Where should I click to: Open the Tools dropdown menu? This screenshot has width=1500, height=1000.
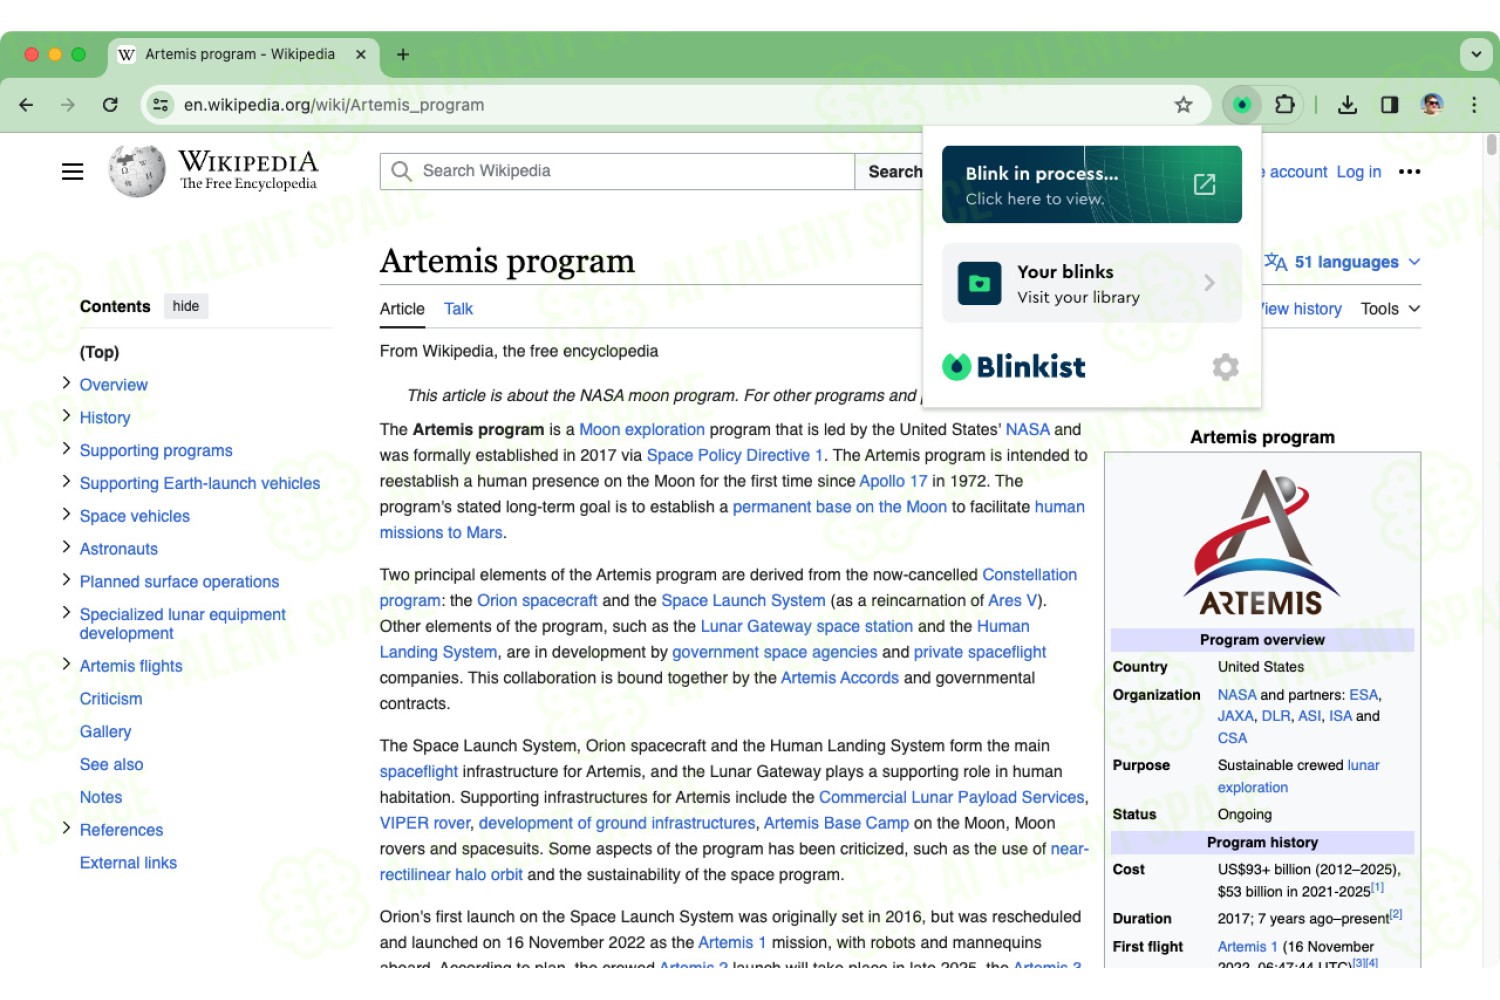pyautogui.click(x=1390, y=309)
